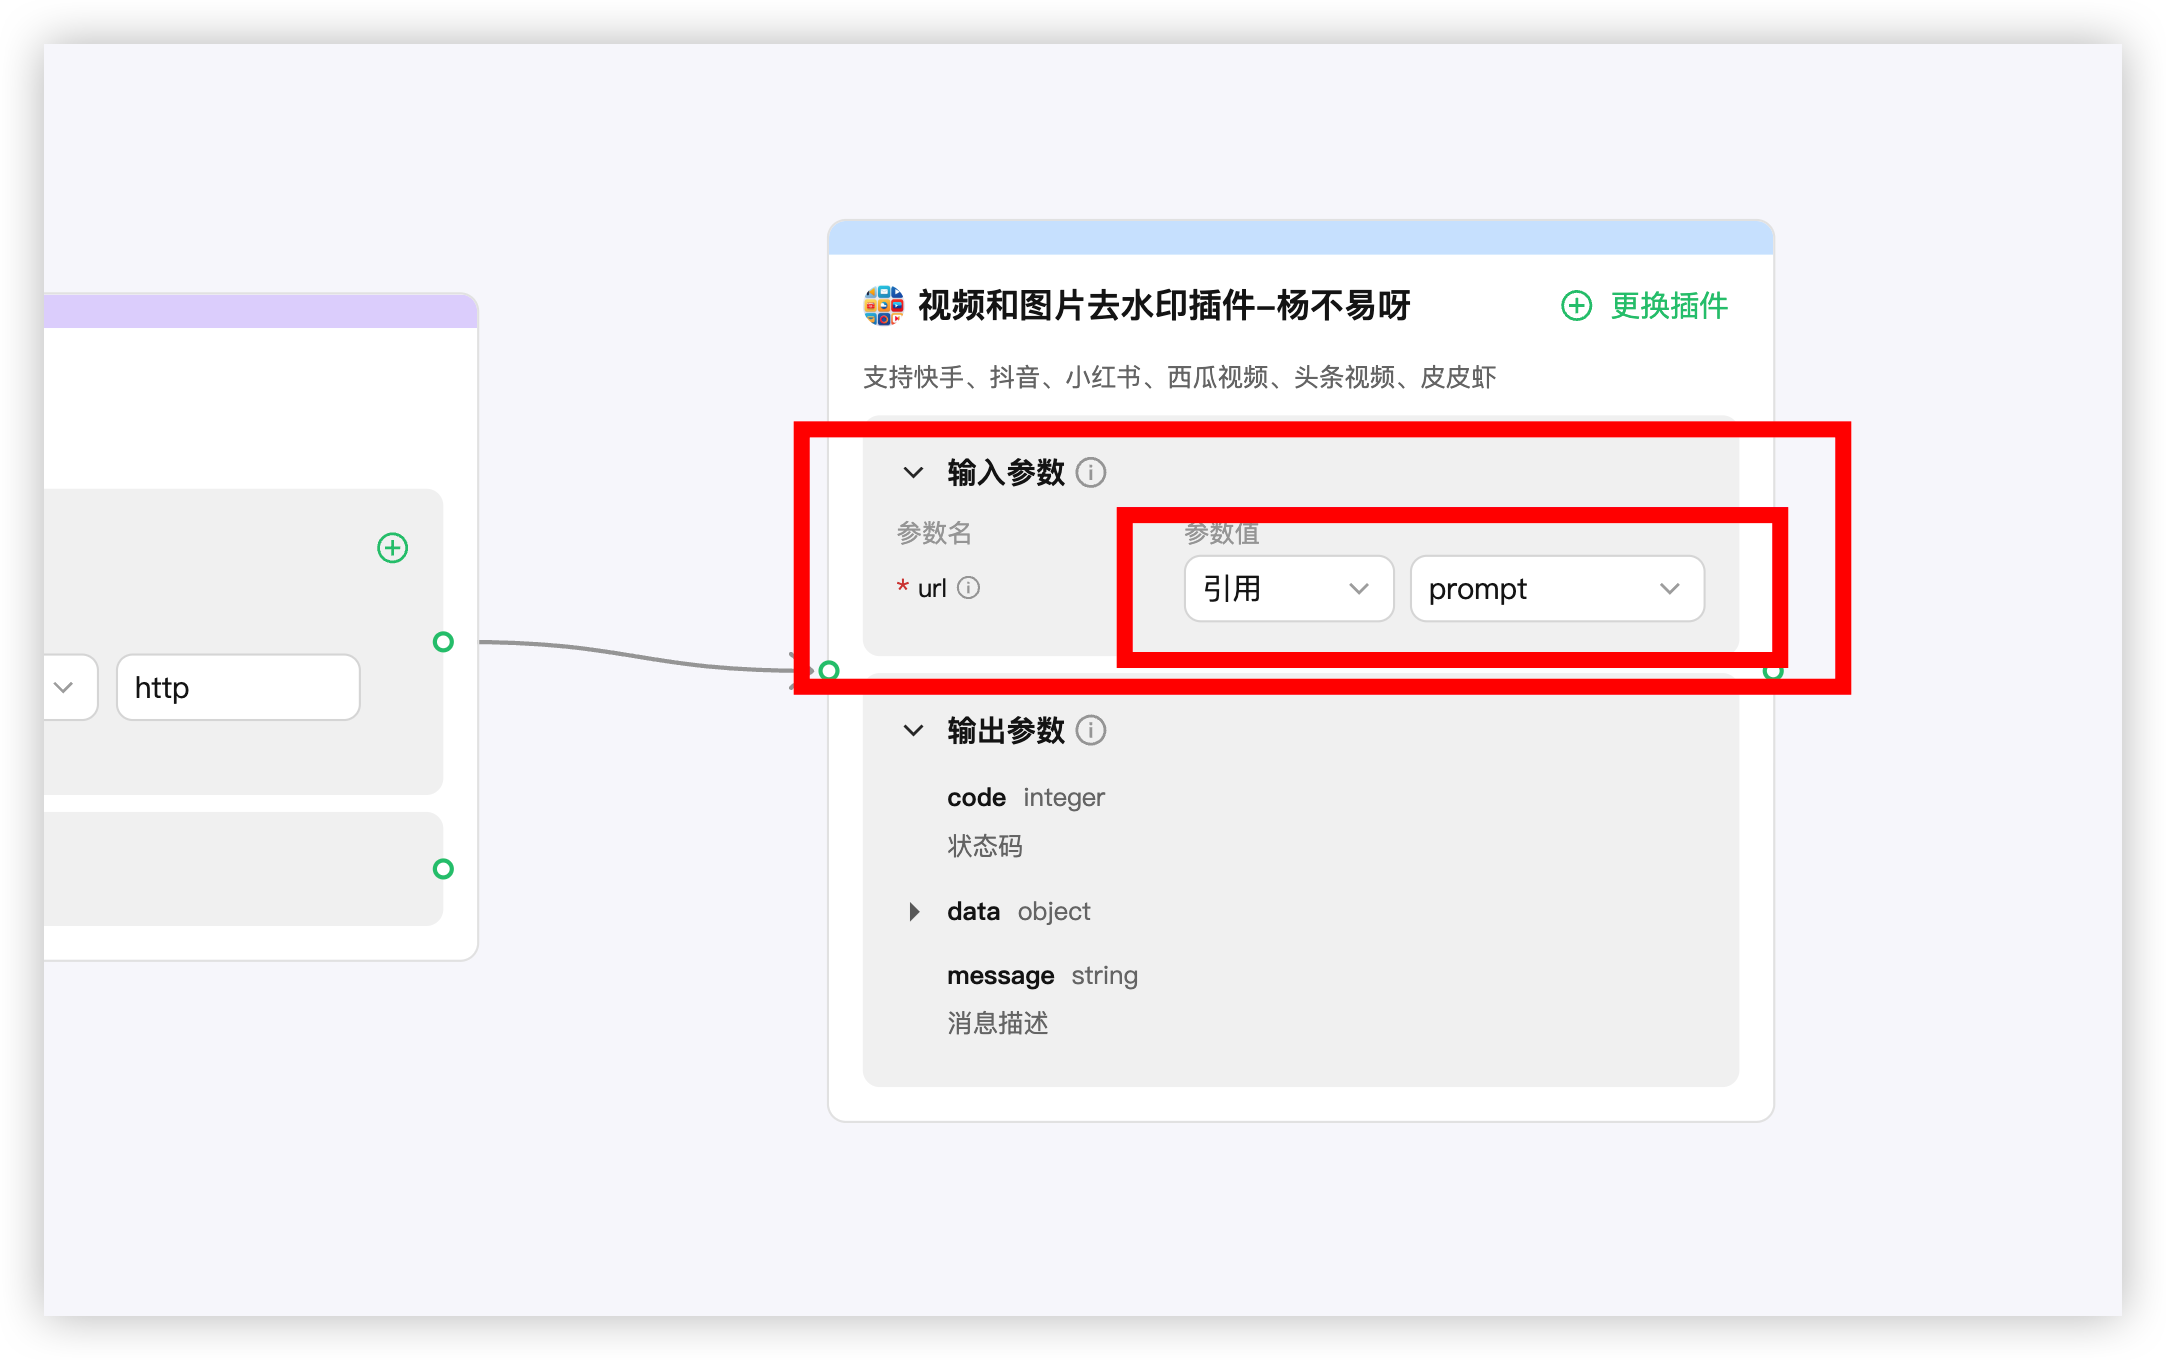This screenshot has height=1360, width=2166.
Task: Click the info icon next to 输入参数
Action: [1090, 472]
